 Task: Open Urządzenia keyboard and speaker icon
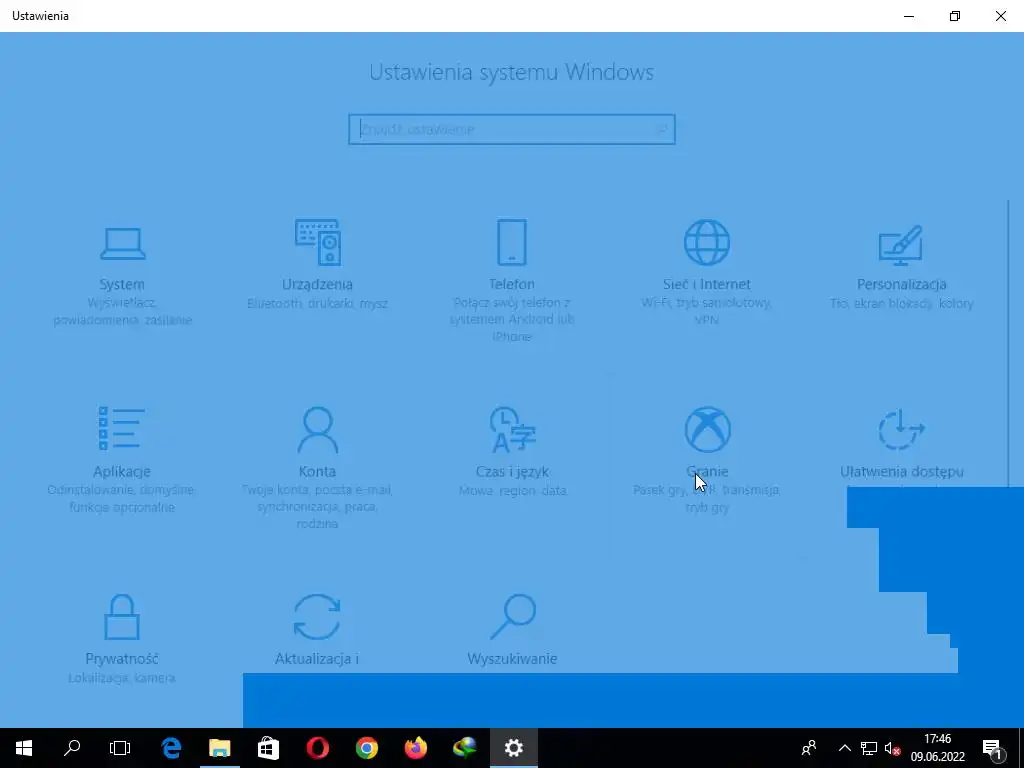tap(317, 242)
